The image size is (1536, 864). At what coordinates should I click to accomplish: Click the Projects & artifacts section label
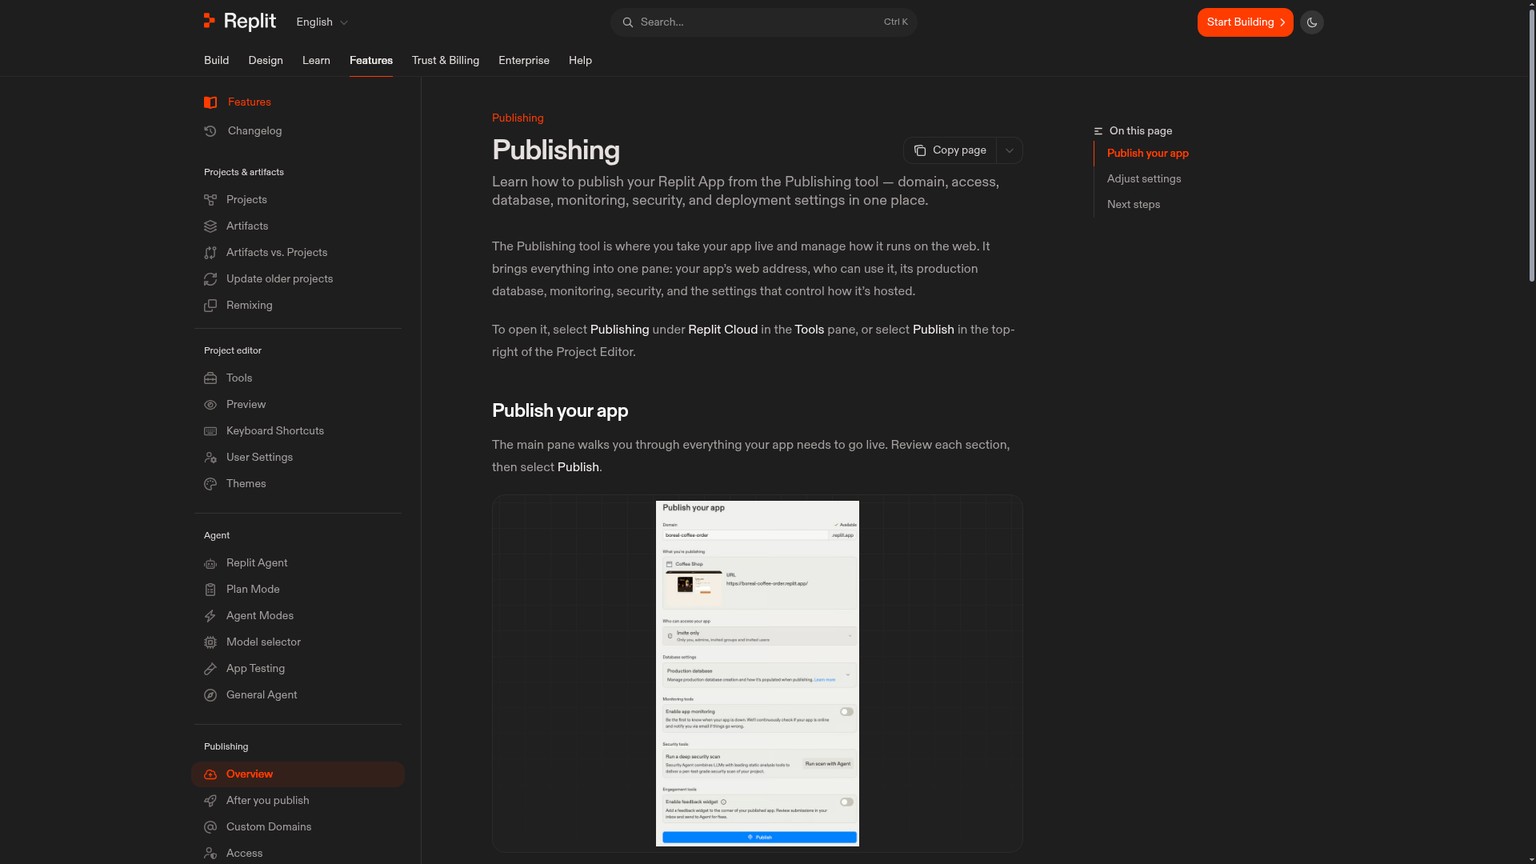(244, 172)
